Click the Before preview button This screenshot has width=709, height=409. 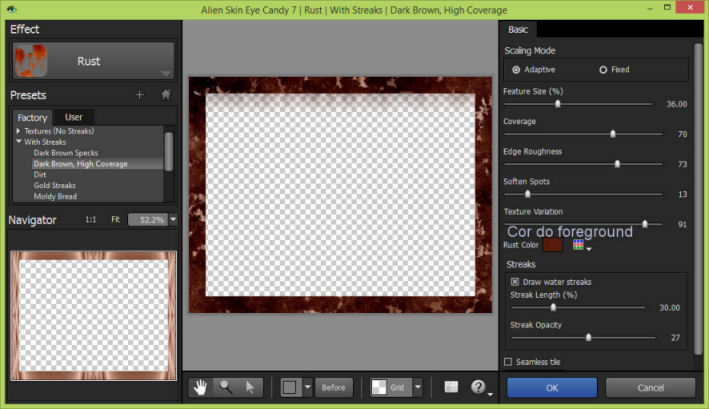pyautogui.click(x=334, y=387)
